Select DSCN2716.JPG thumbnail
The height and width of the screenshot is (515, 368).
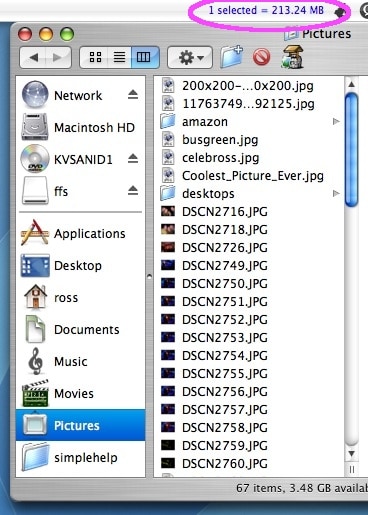click(x=168, y=211)
